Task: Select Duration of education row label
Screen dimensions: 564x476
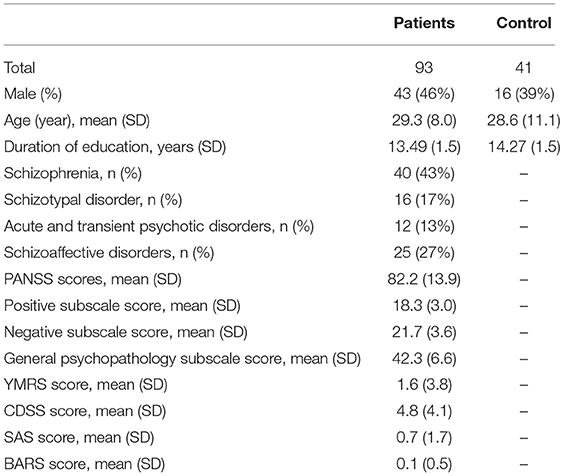Action: pos(115,147)
